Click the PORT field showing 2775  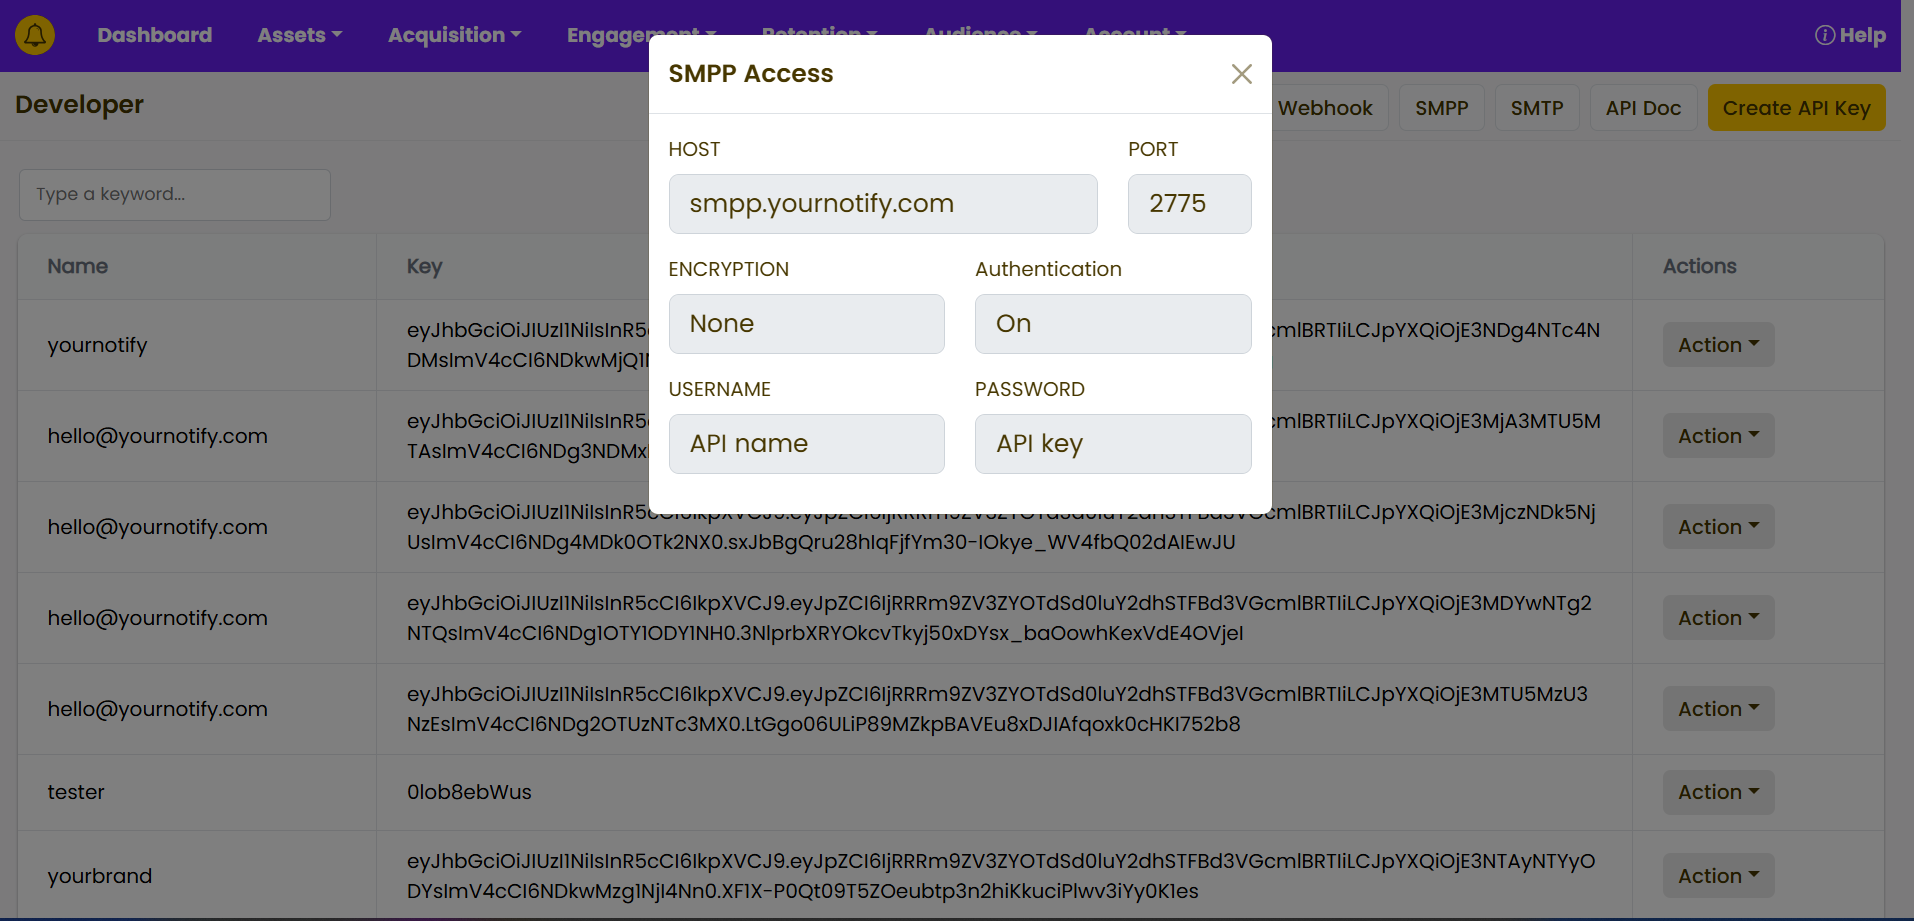[x=1189, y=204]
